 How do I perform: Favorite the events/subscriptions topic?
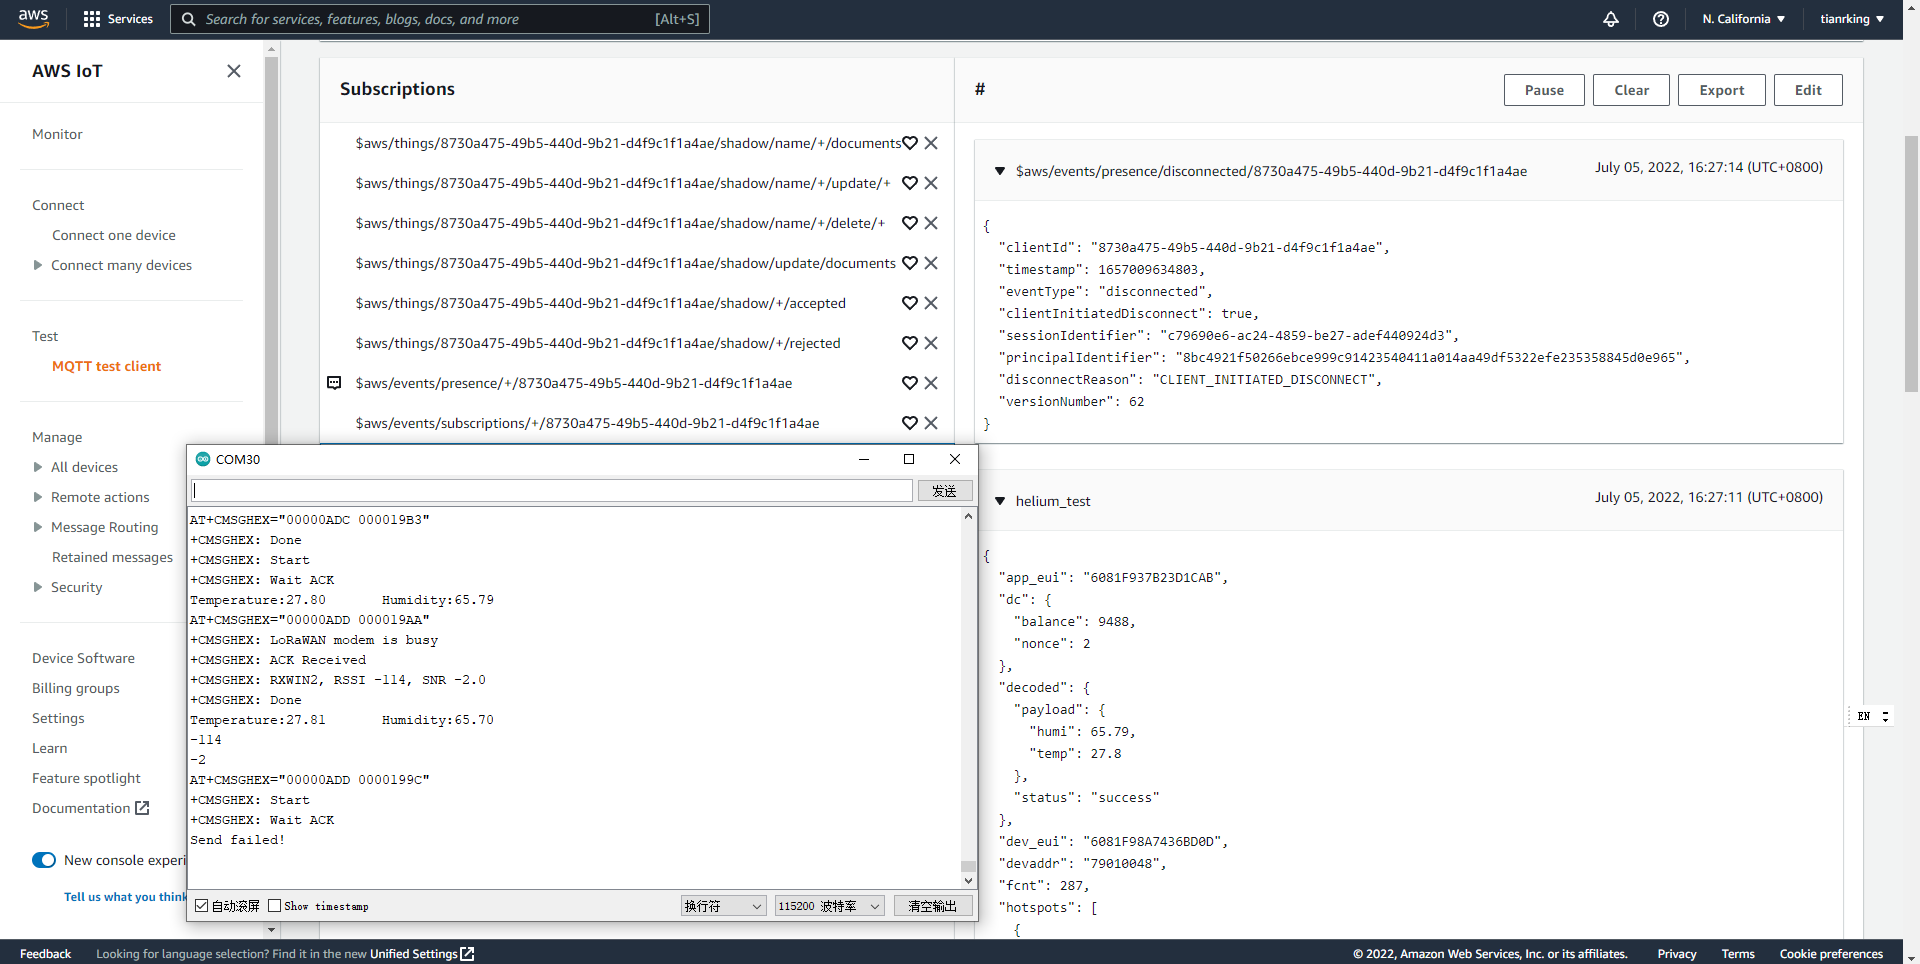point(910,423)
